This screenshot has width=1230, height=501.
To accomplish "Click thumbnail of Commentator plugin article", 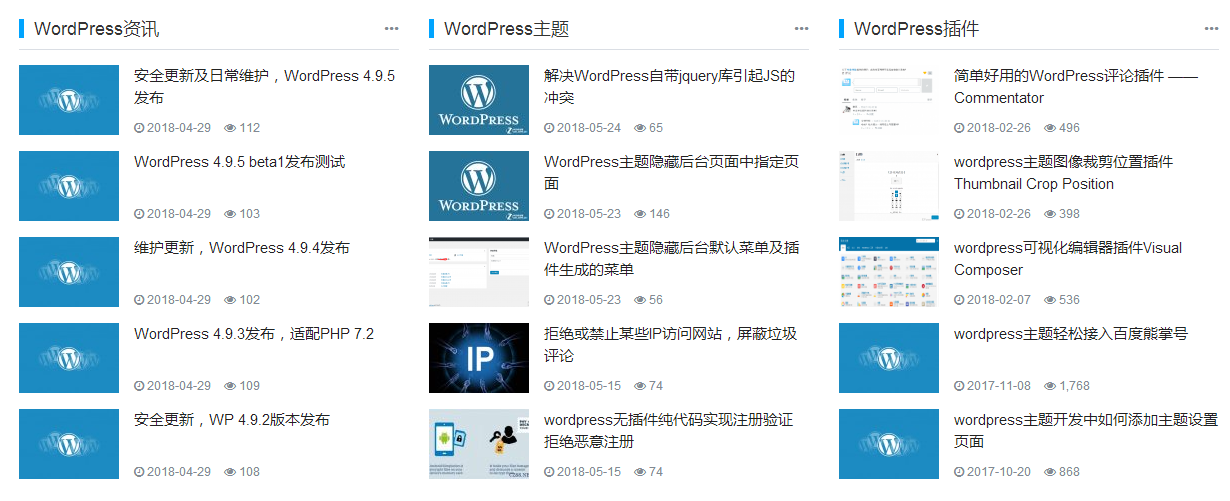I will click(889, 100).
